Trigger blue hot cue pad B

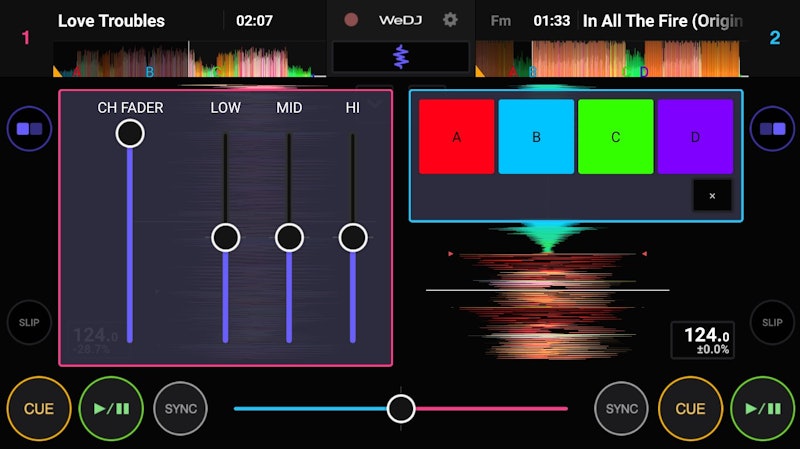tap(536, 137)
